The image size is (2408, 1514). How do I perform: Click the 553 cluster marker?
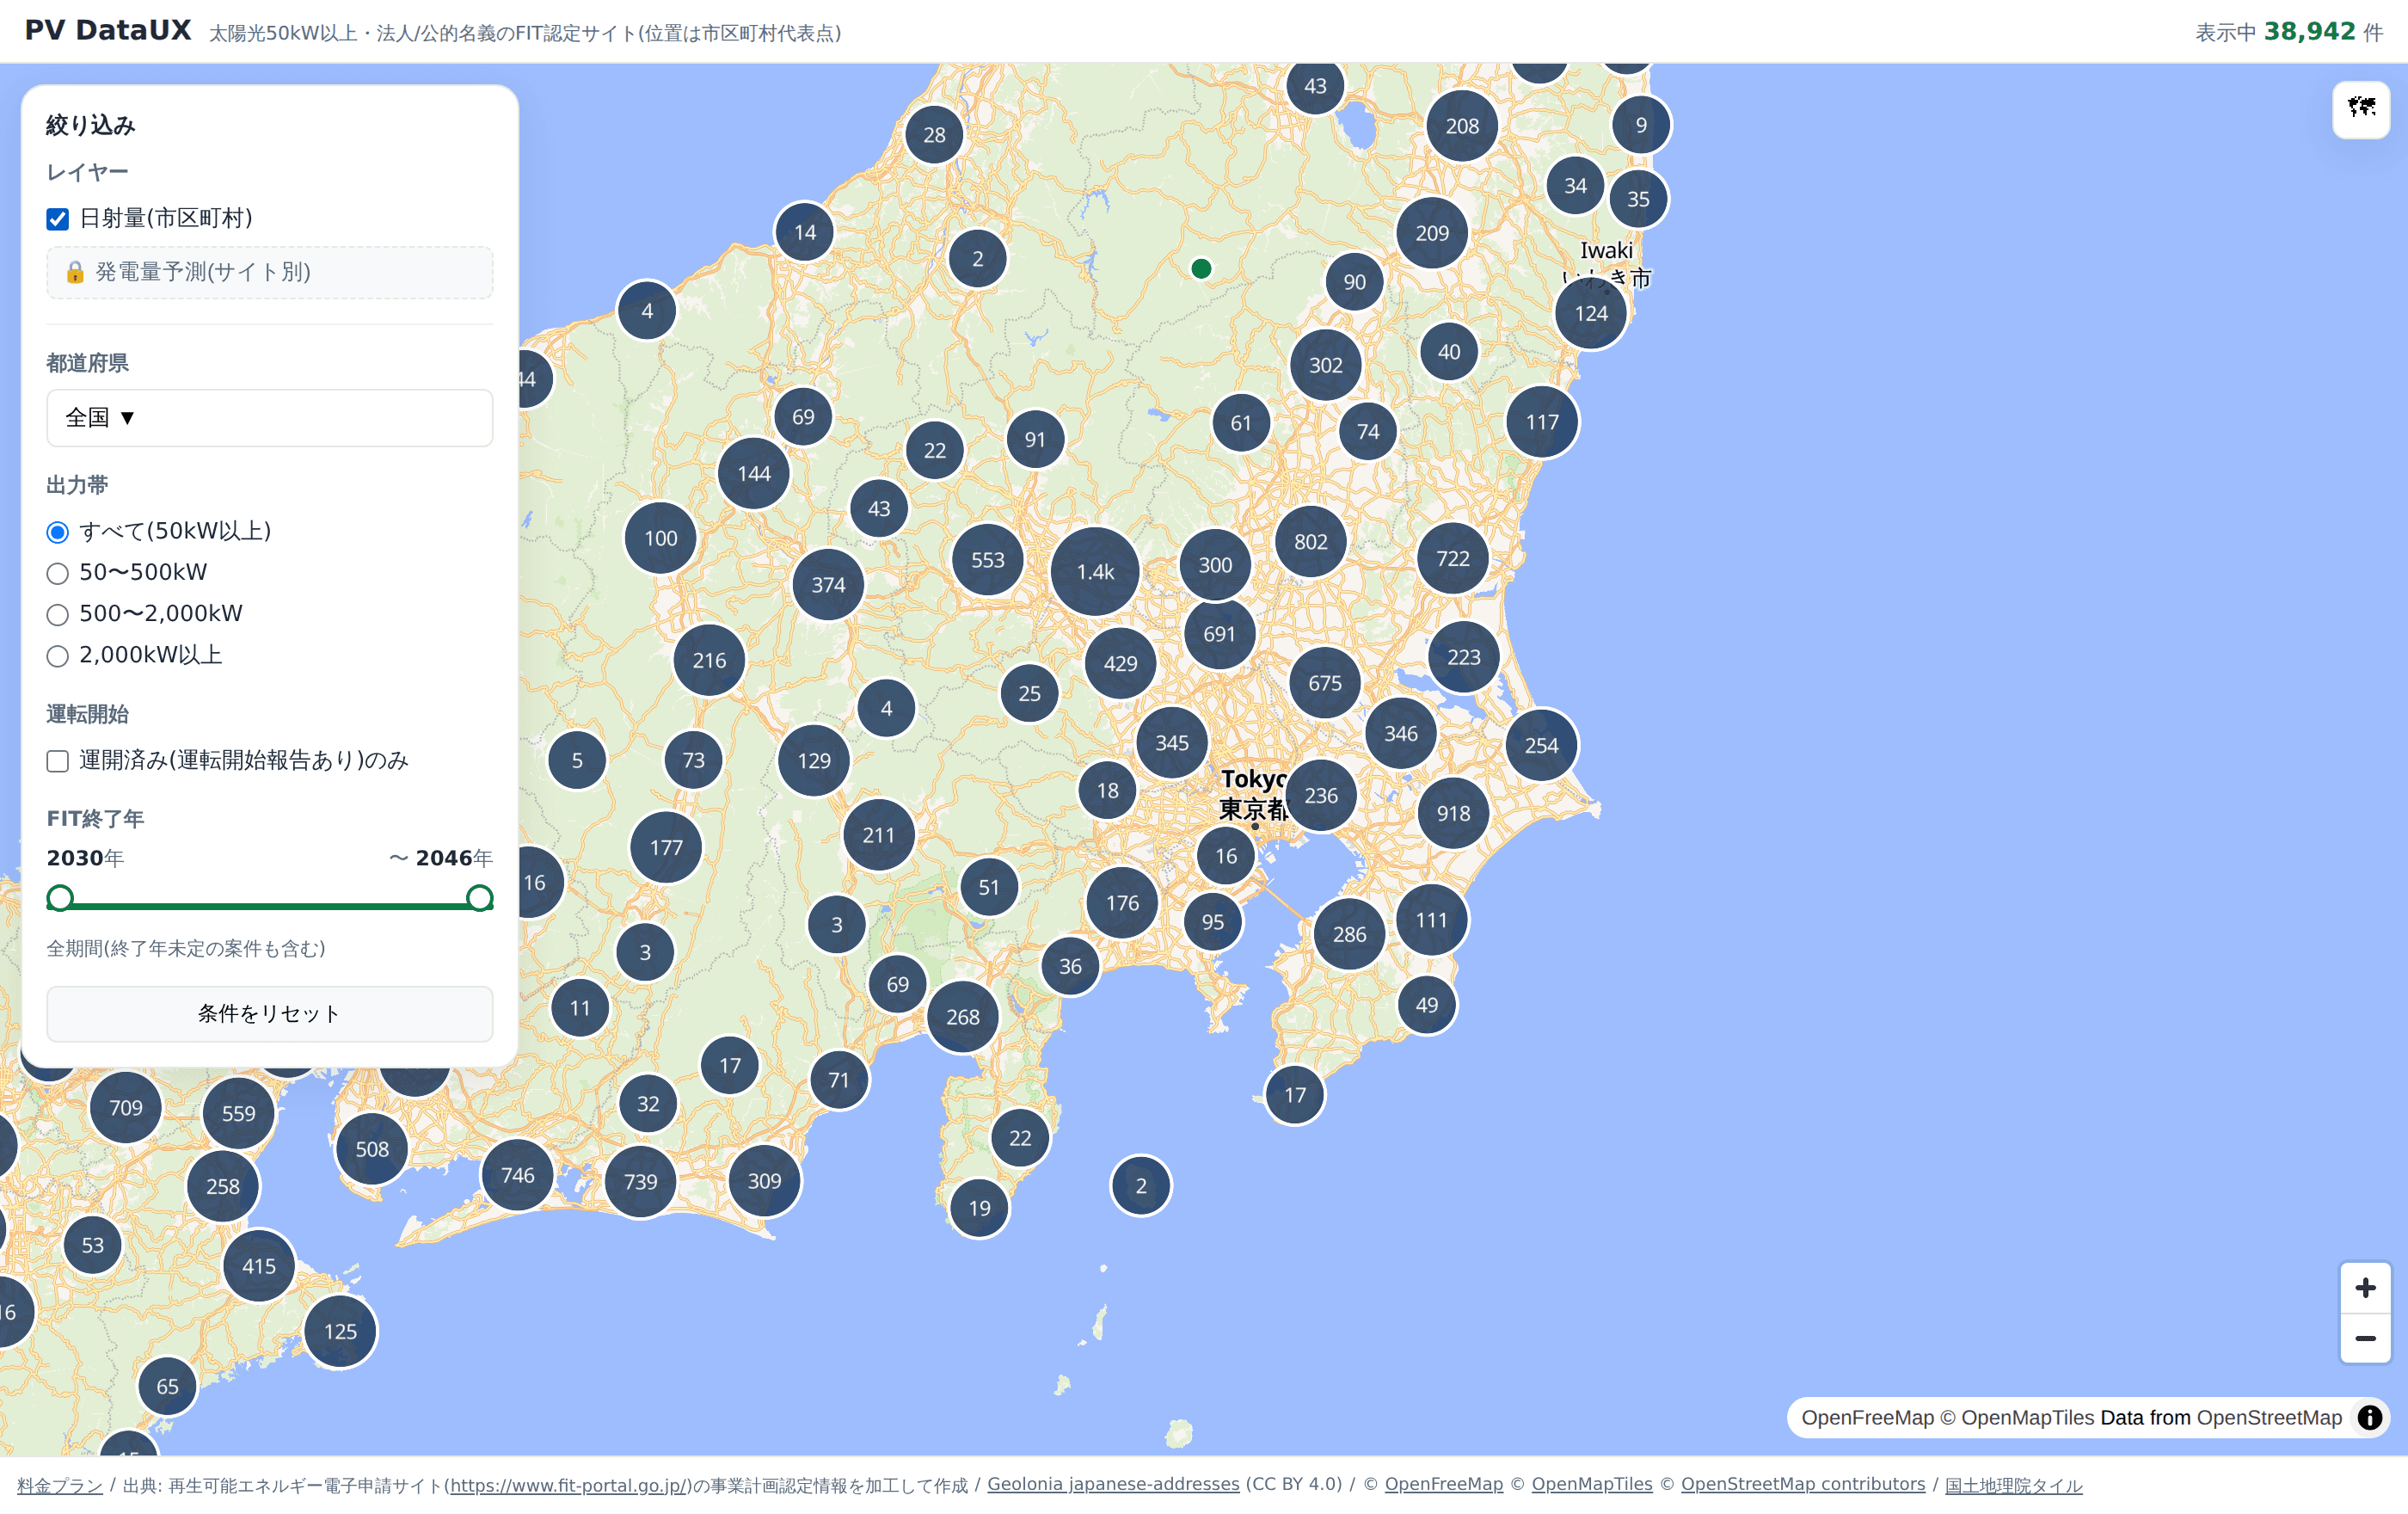click(x=988, y=559)
